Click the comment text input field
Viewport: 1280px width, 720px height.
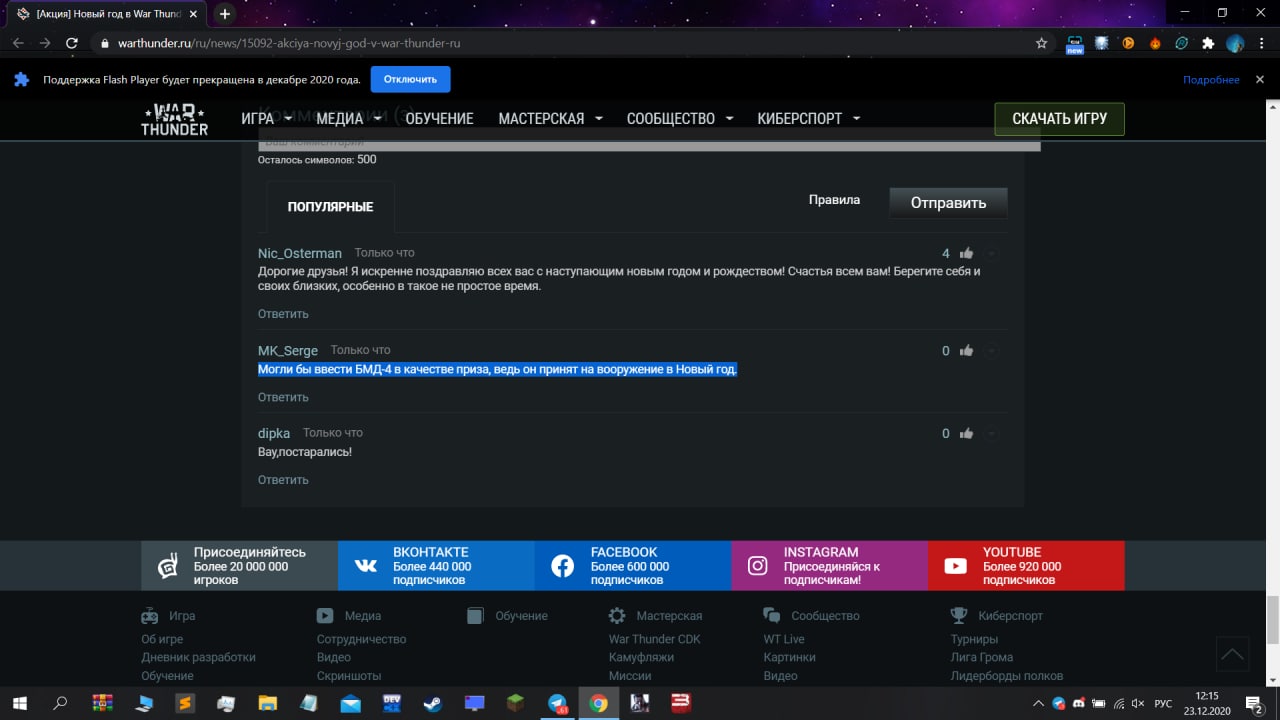(649, 142)
